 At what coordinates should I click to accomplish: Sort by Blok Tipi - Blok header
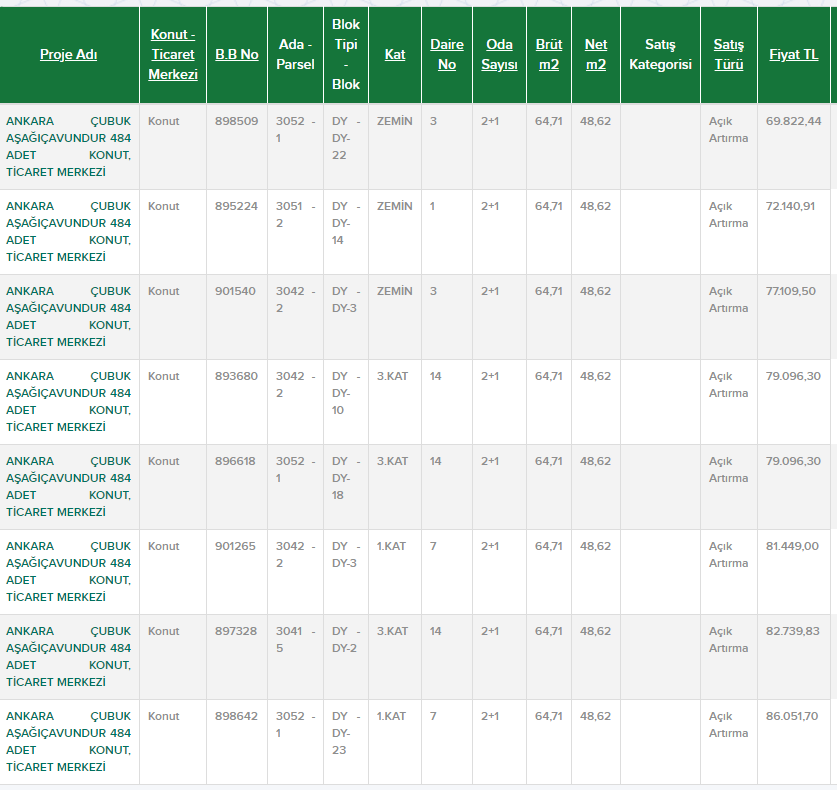(x=346, y=54)
